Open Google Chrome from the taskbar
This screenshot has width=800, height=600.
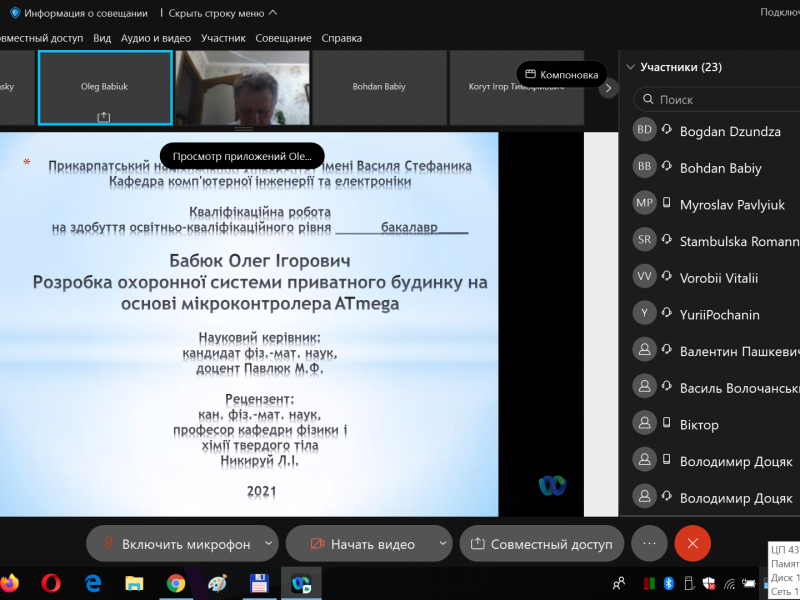(x=176, y=582)
